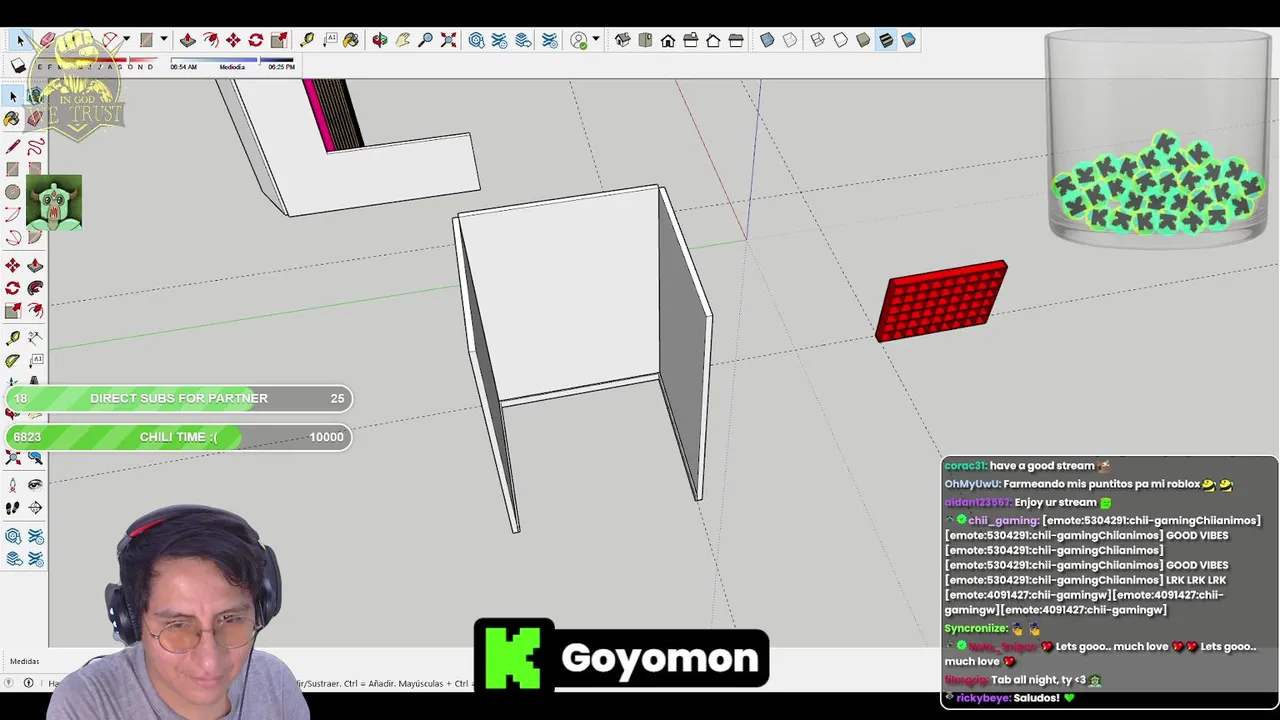Expand the Shapes tool dropdown arrow
The height and width of the screenshot is (720, 1280).
[164, 40]
